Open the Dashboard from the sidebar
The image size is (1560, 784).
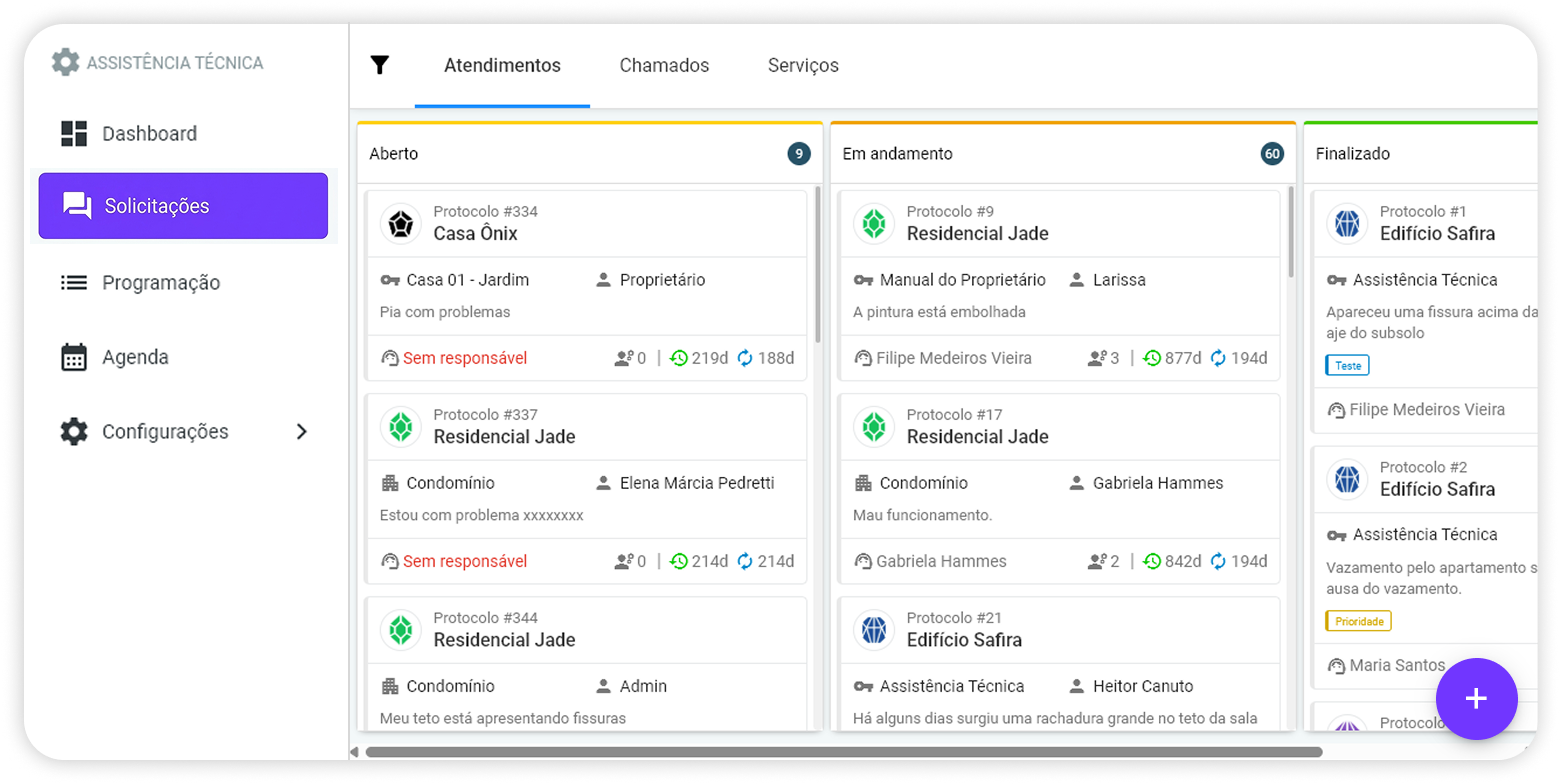(148, 133)
